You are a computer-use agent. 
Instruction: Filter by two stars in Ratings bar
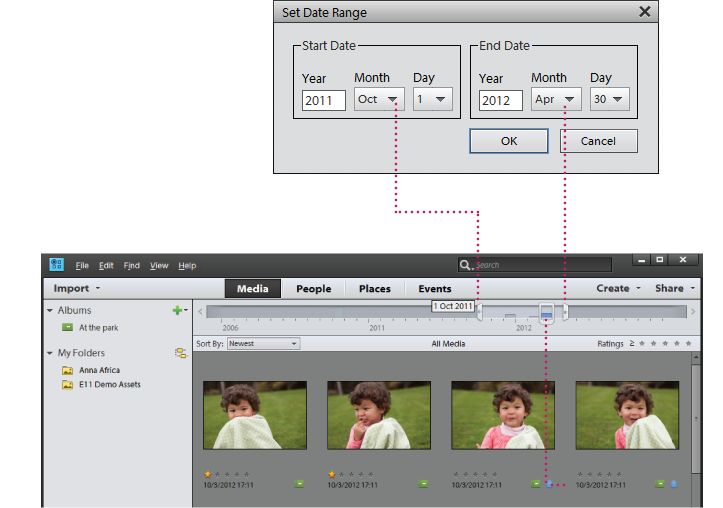click(653, 343)
